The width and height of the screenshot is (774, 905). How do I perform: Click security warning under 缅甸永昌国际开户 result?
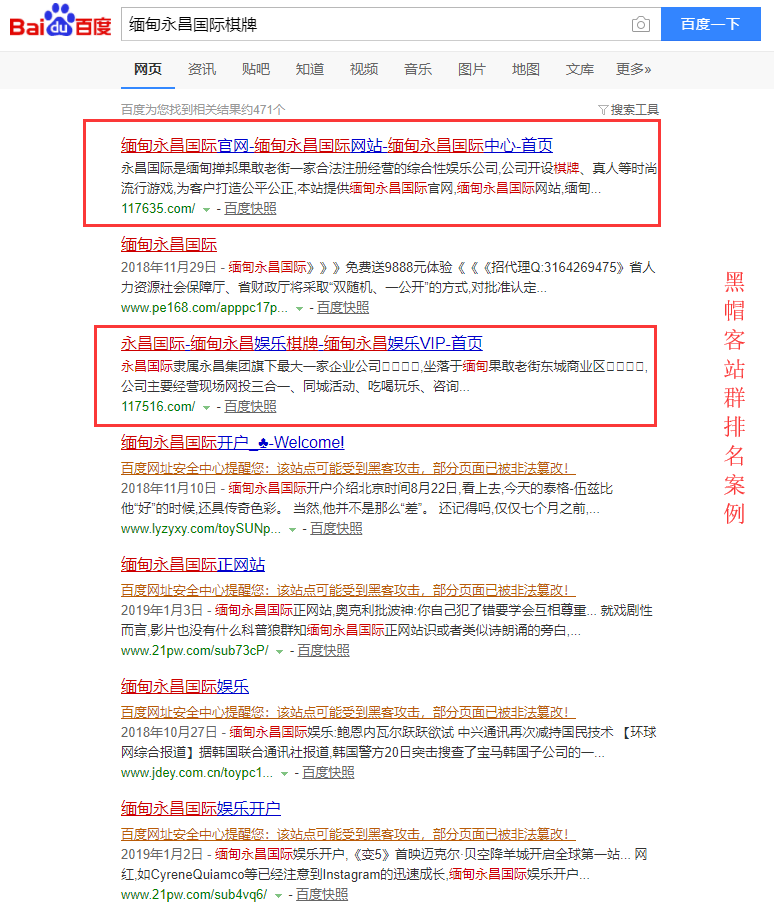(348, 468)
